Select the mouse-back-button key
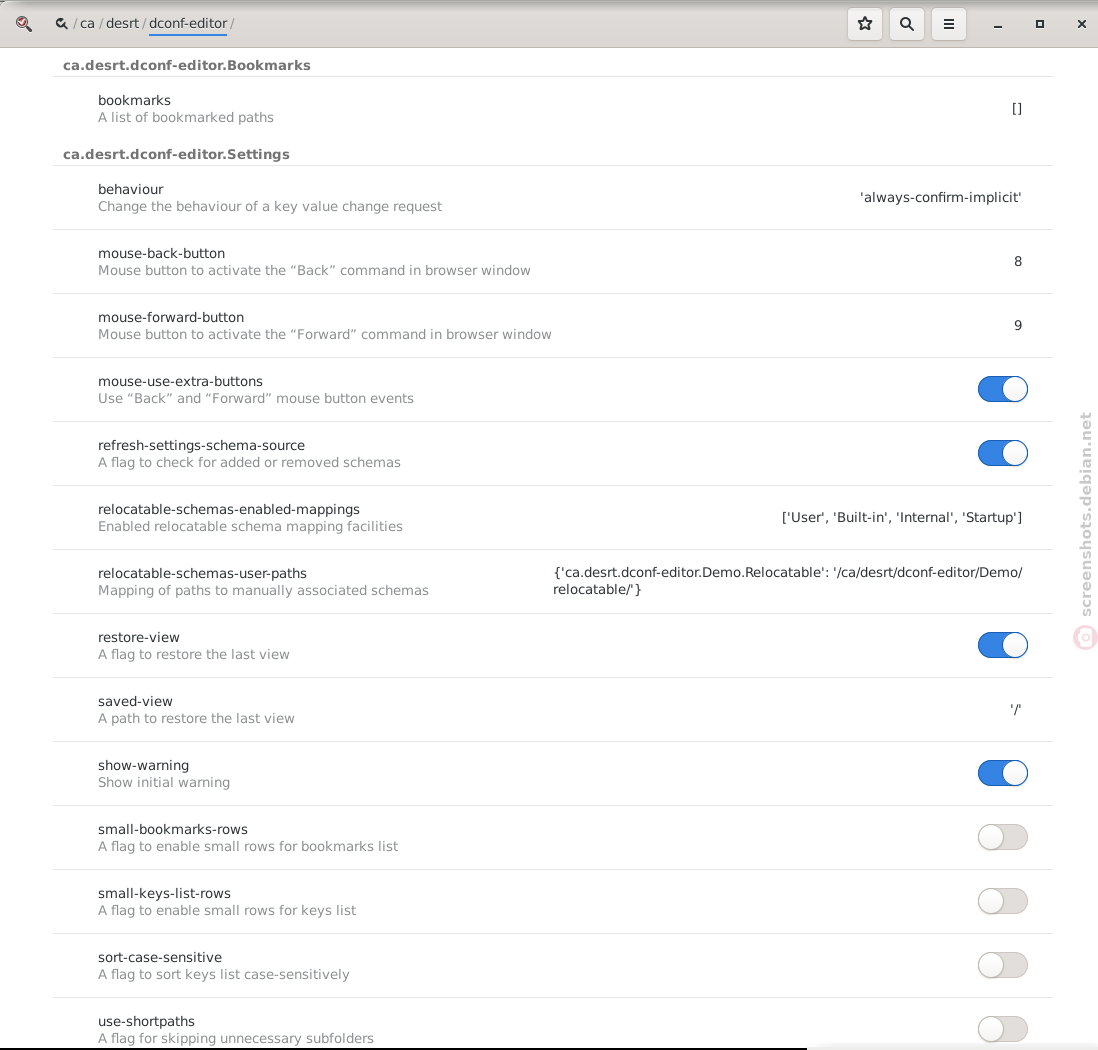Screen dimensions: 1098x1050 point(553,261)
